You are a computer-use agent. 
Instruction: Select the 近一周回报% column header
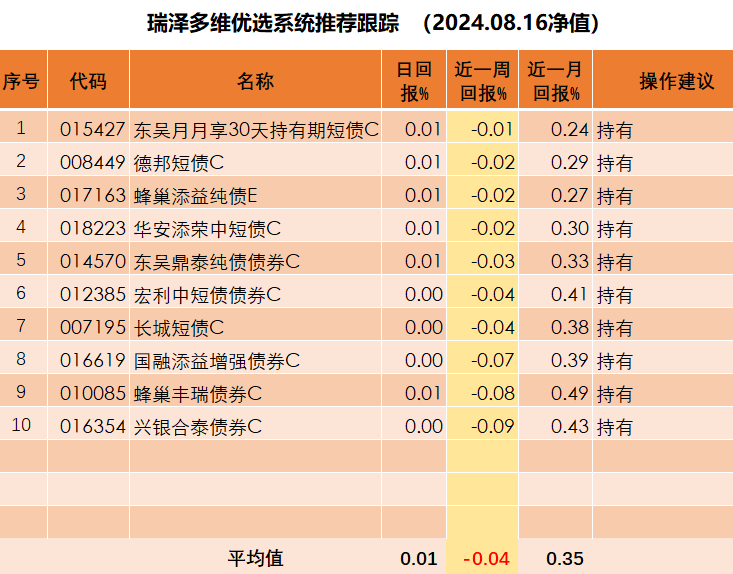pyautogui.click(x=482, y=81)
